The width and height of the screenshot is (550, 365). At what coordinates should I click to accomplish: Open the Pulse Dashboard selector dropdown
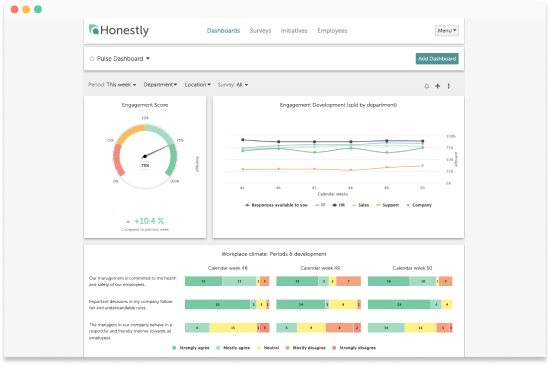123,59
